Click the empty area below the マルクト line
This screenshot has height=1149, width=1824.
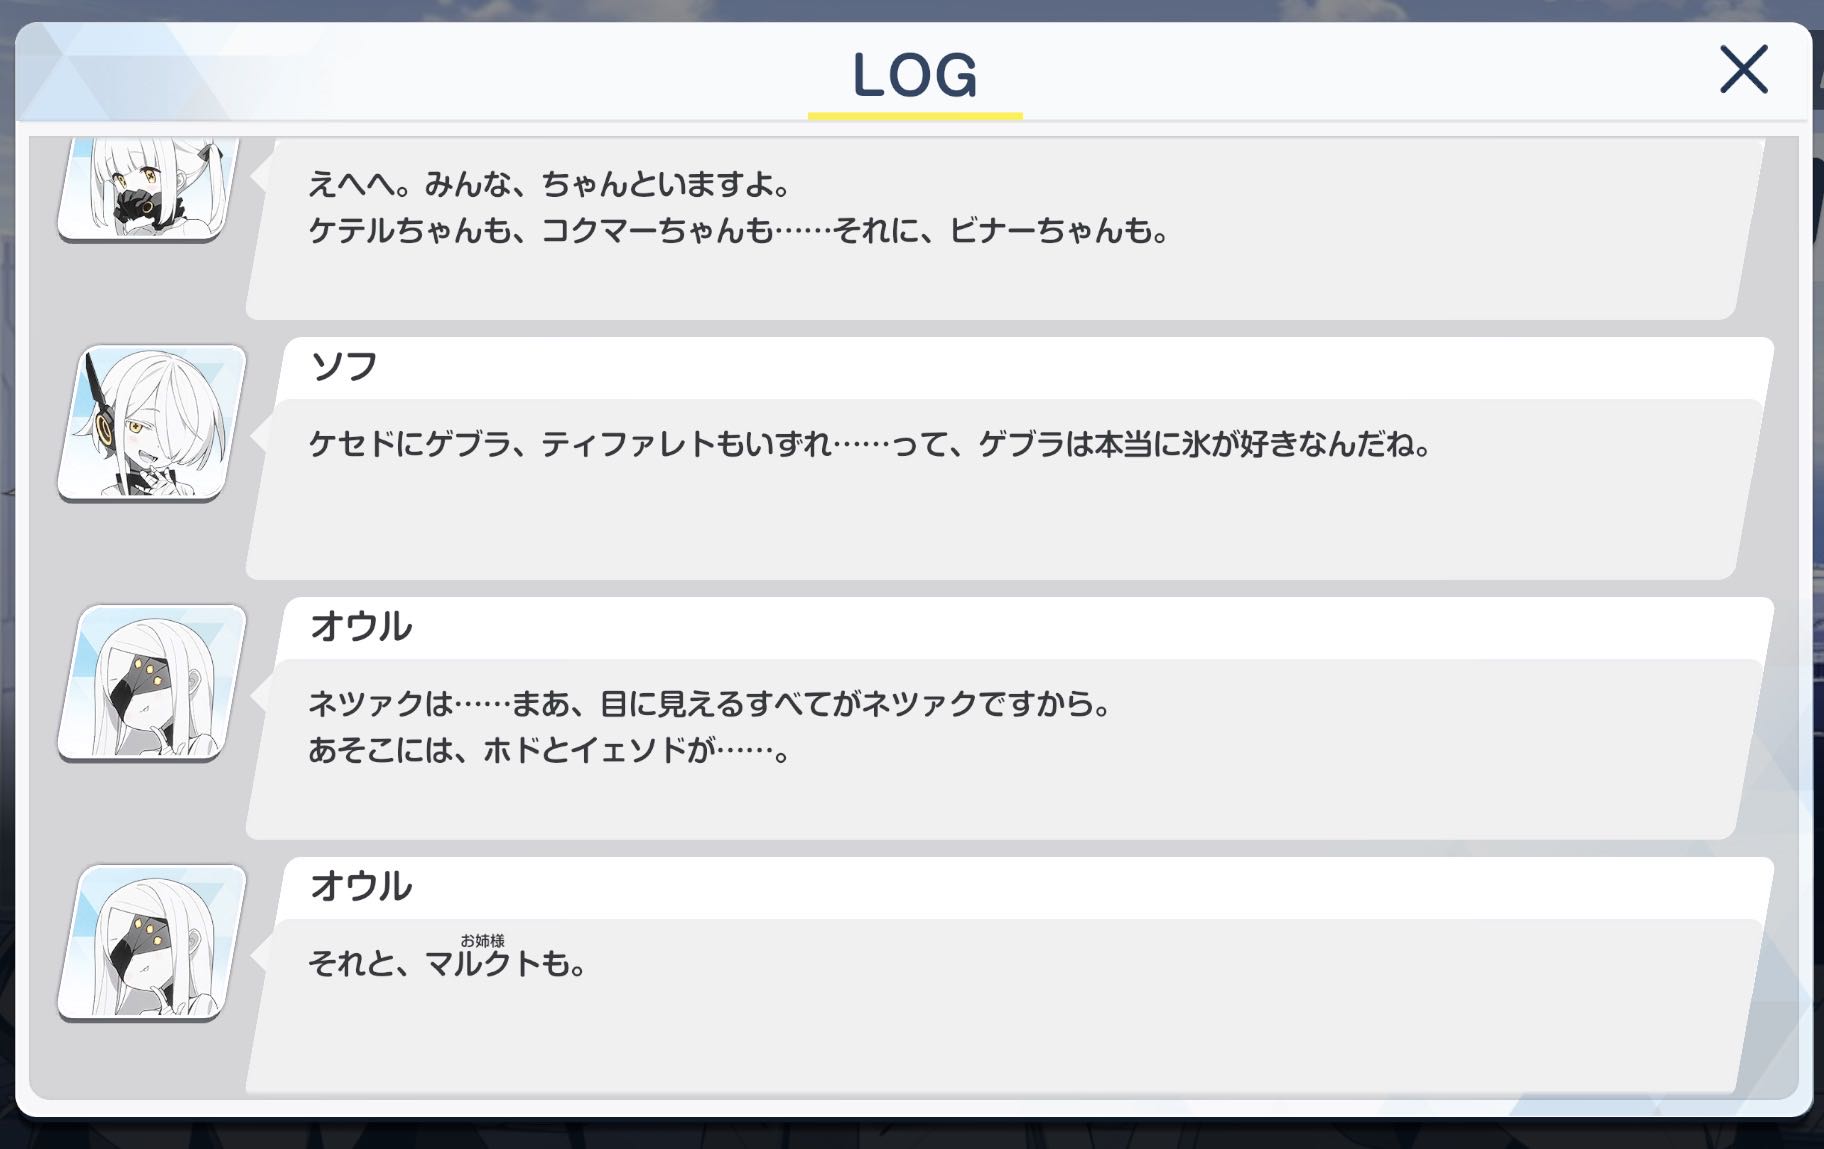[990, 1040]
